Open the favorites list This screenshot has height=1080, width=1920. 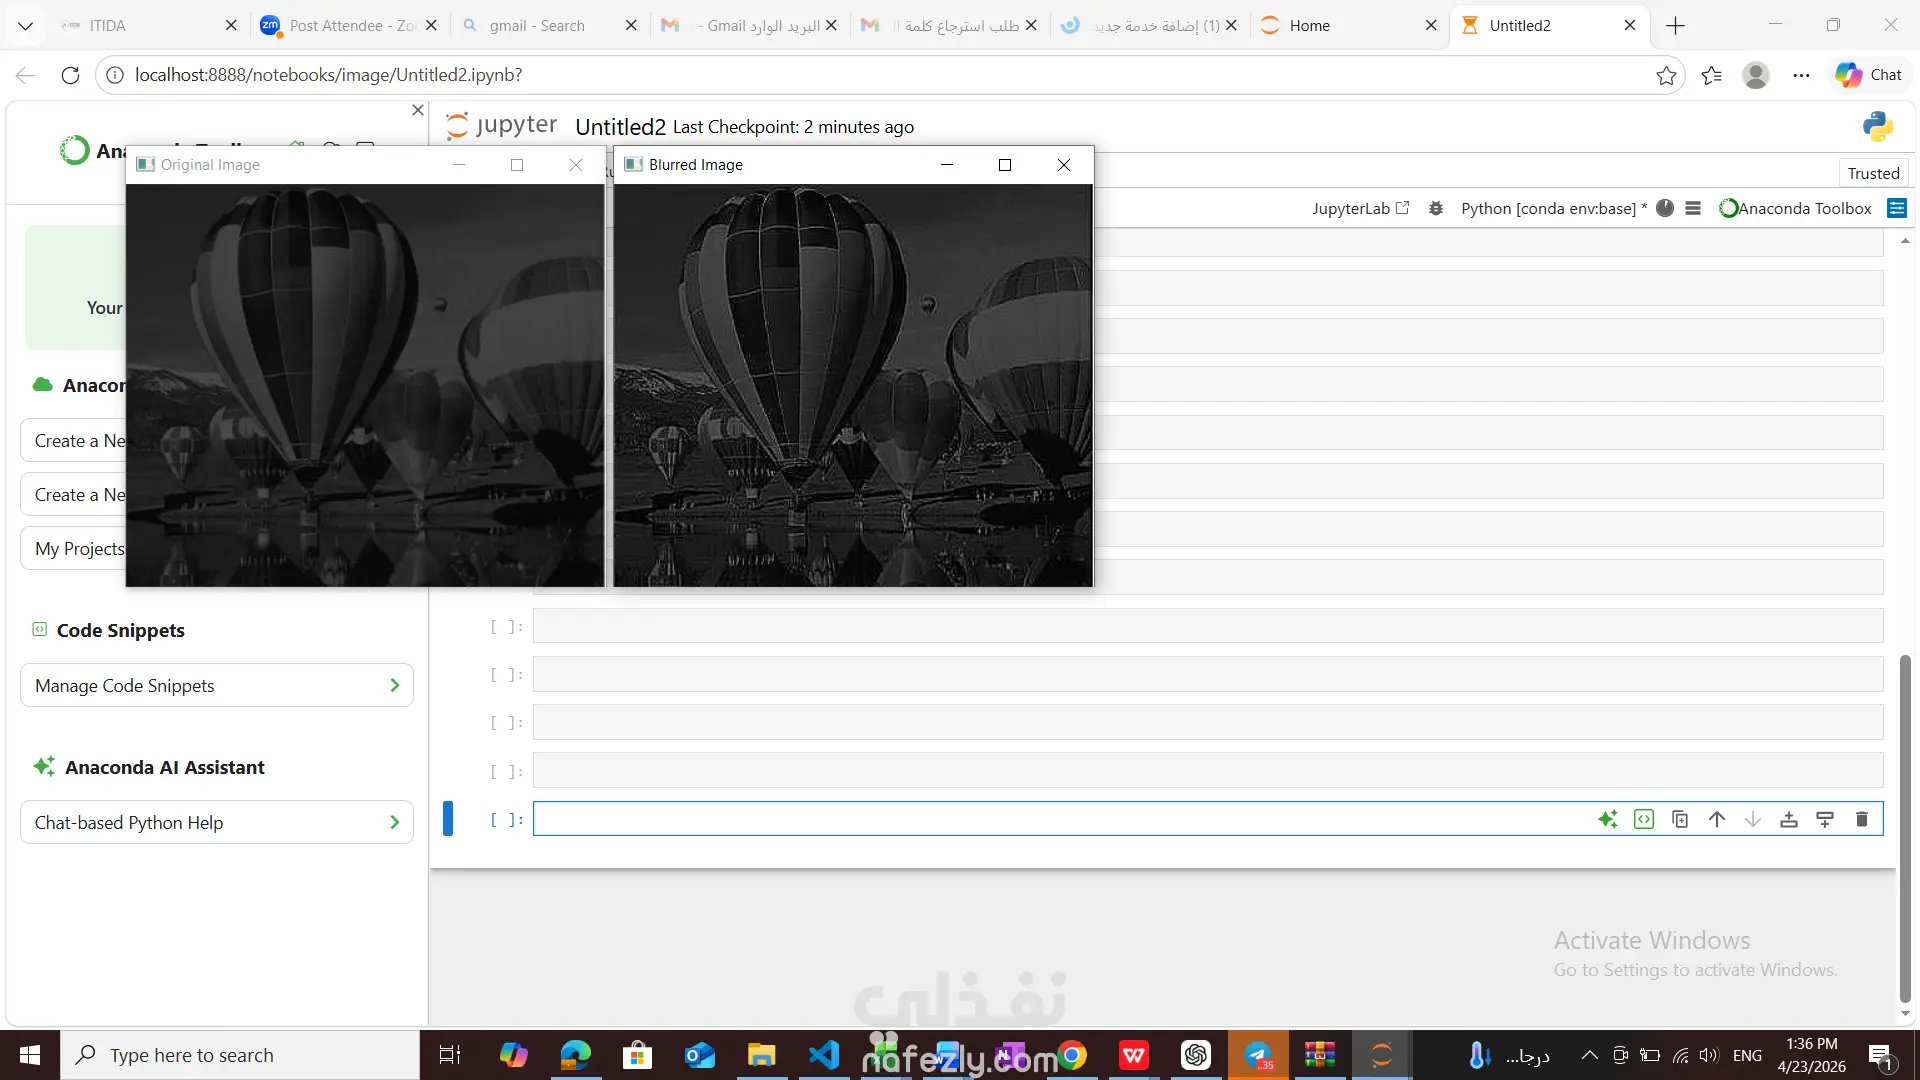point(1711,75)
